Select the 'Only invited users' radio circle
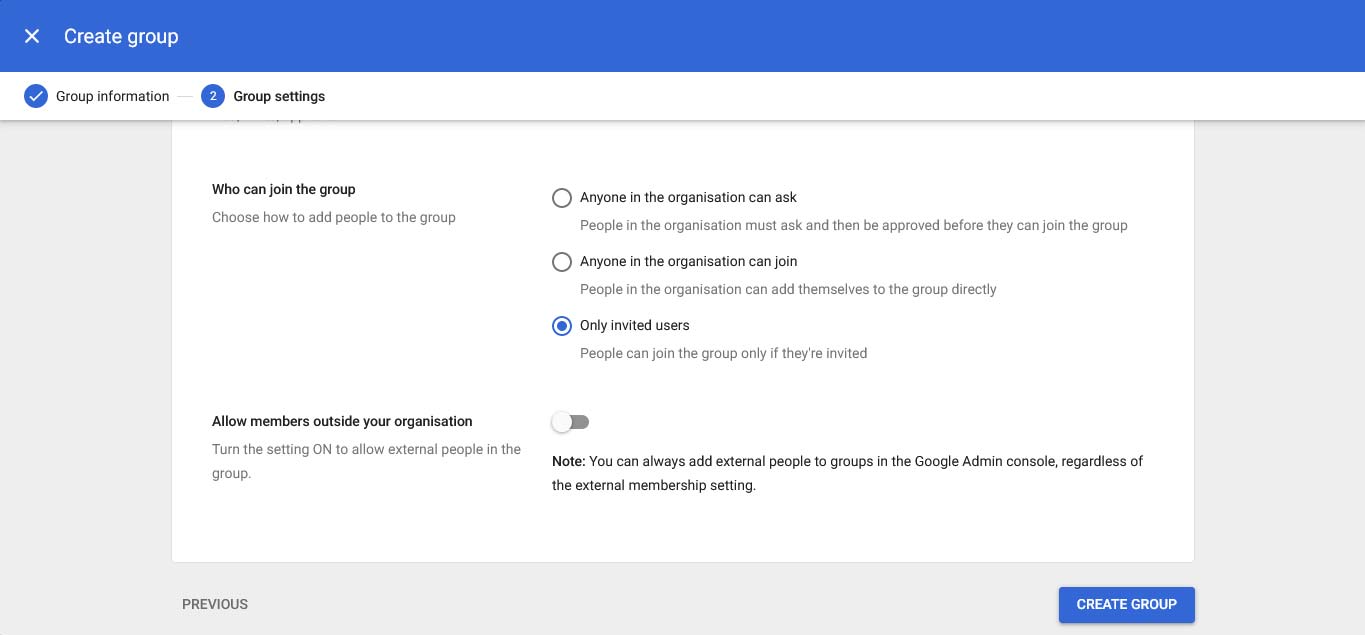The image size is (1365, 635). [562, 326]
